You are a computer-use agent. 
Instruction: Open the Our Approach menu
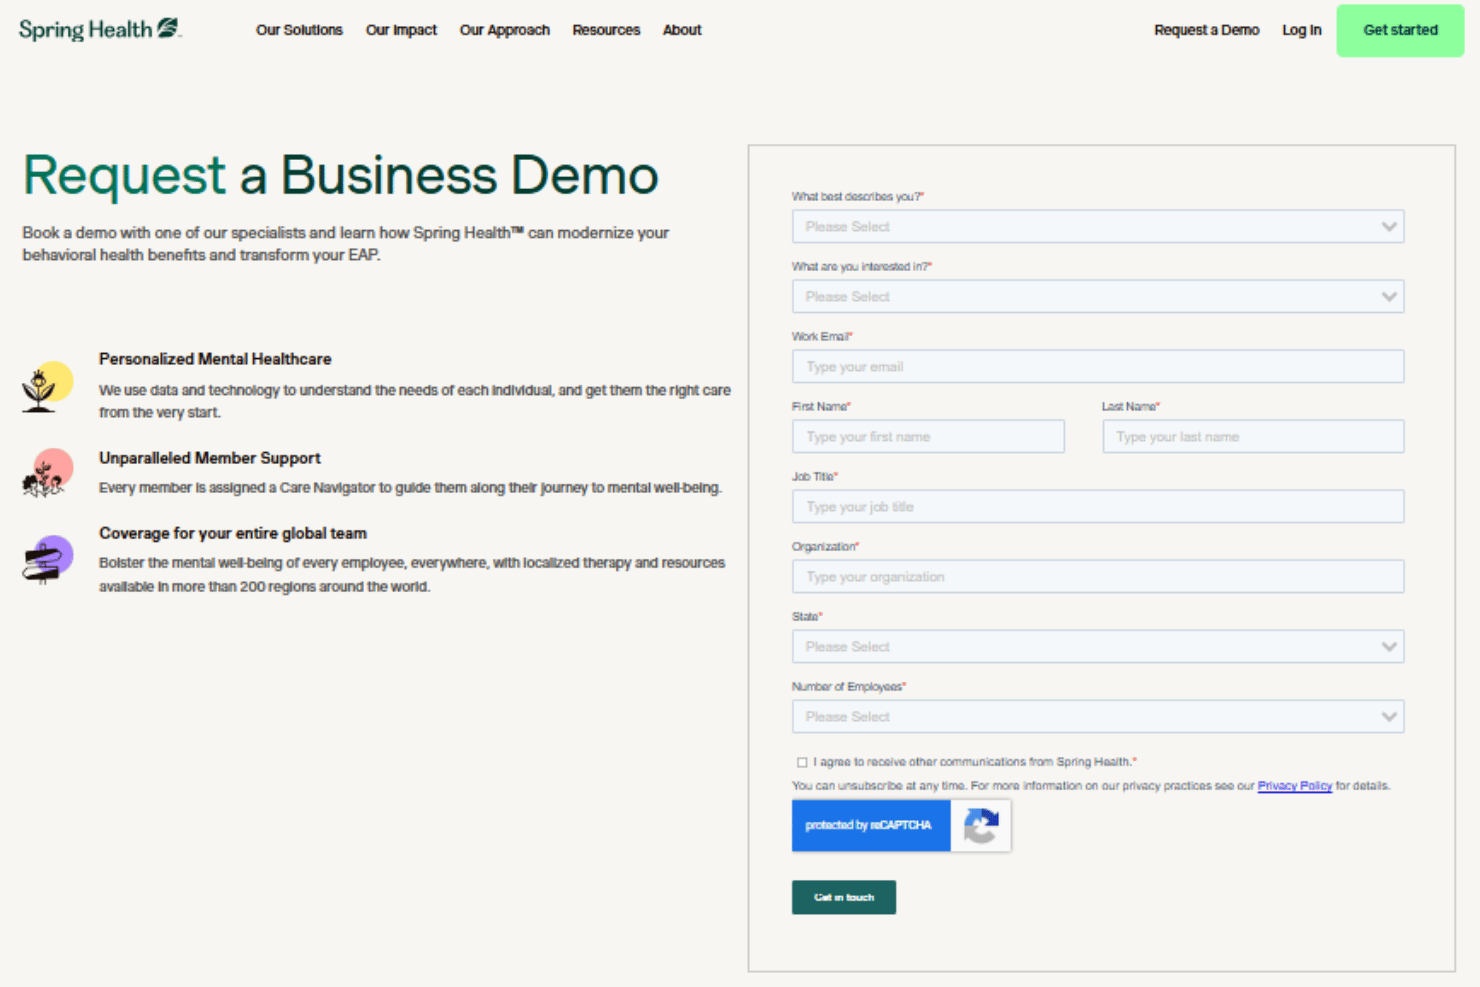(505, 30)
